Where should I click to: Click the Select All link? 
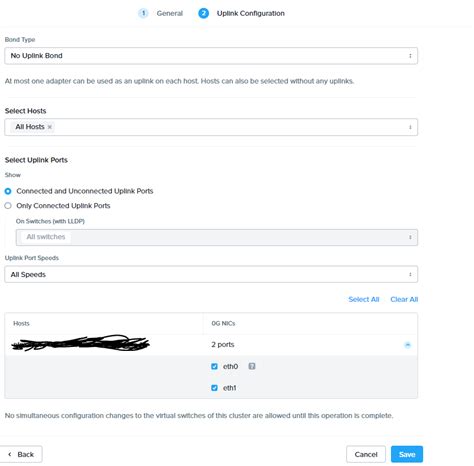pyautogui.click(x=364, y=300)
